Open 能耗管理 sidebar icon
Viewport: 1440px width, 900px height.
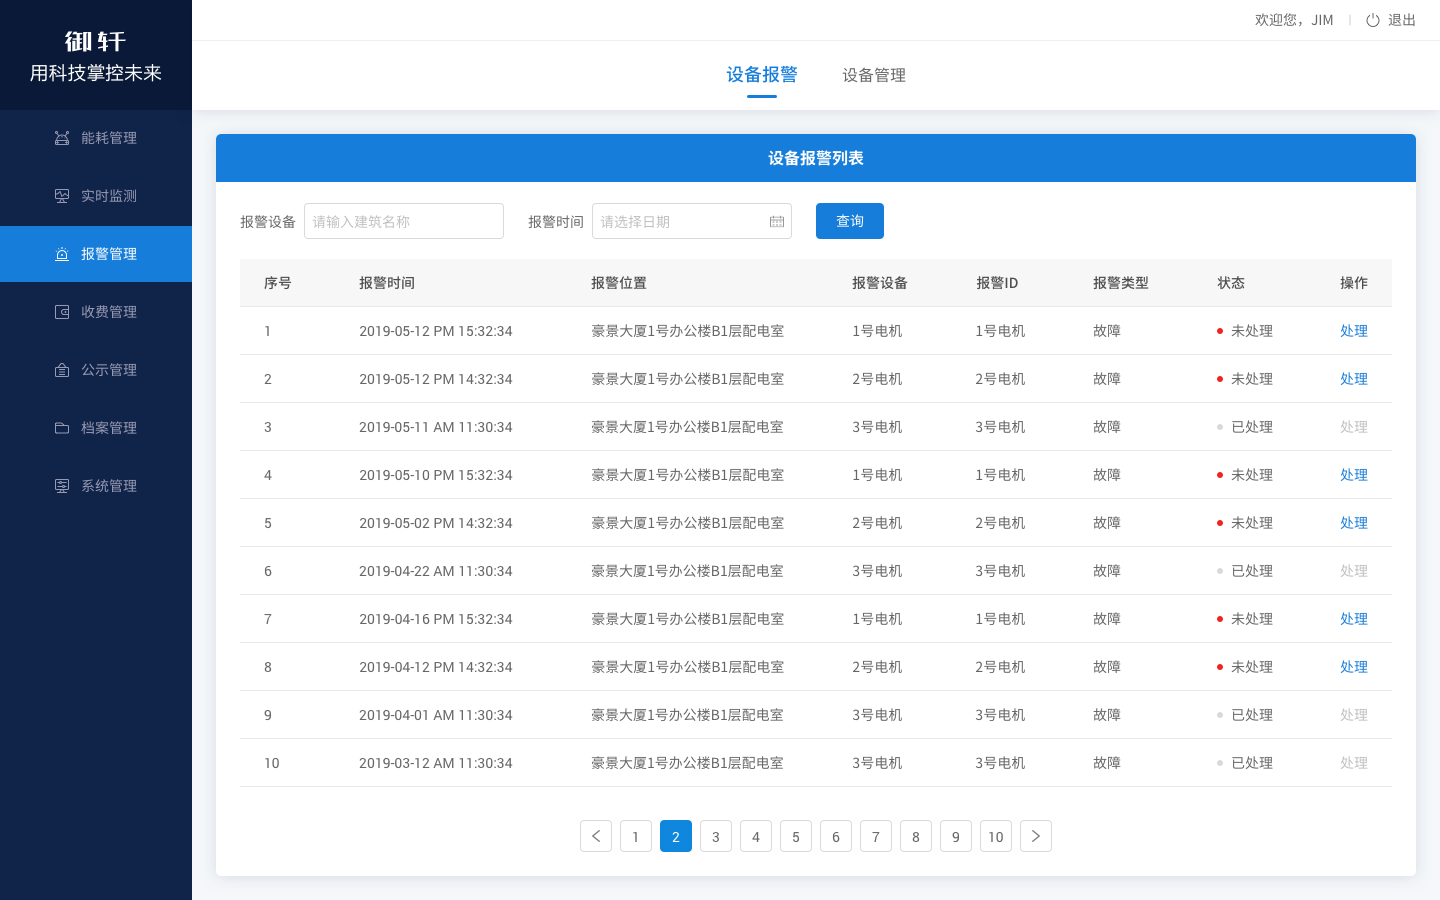pos(62,138)
